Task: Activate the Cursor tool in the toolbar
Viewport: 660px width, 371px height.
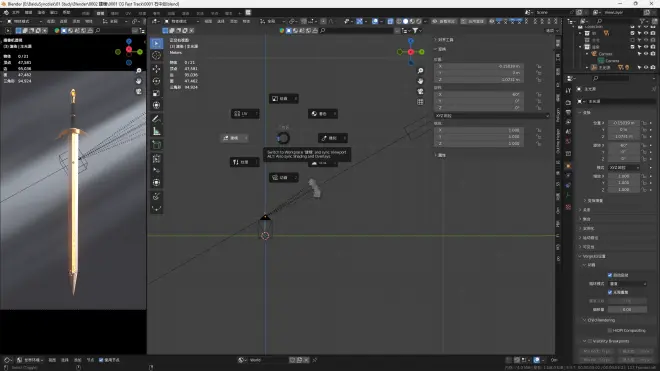Action: coord(157,55)
